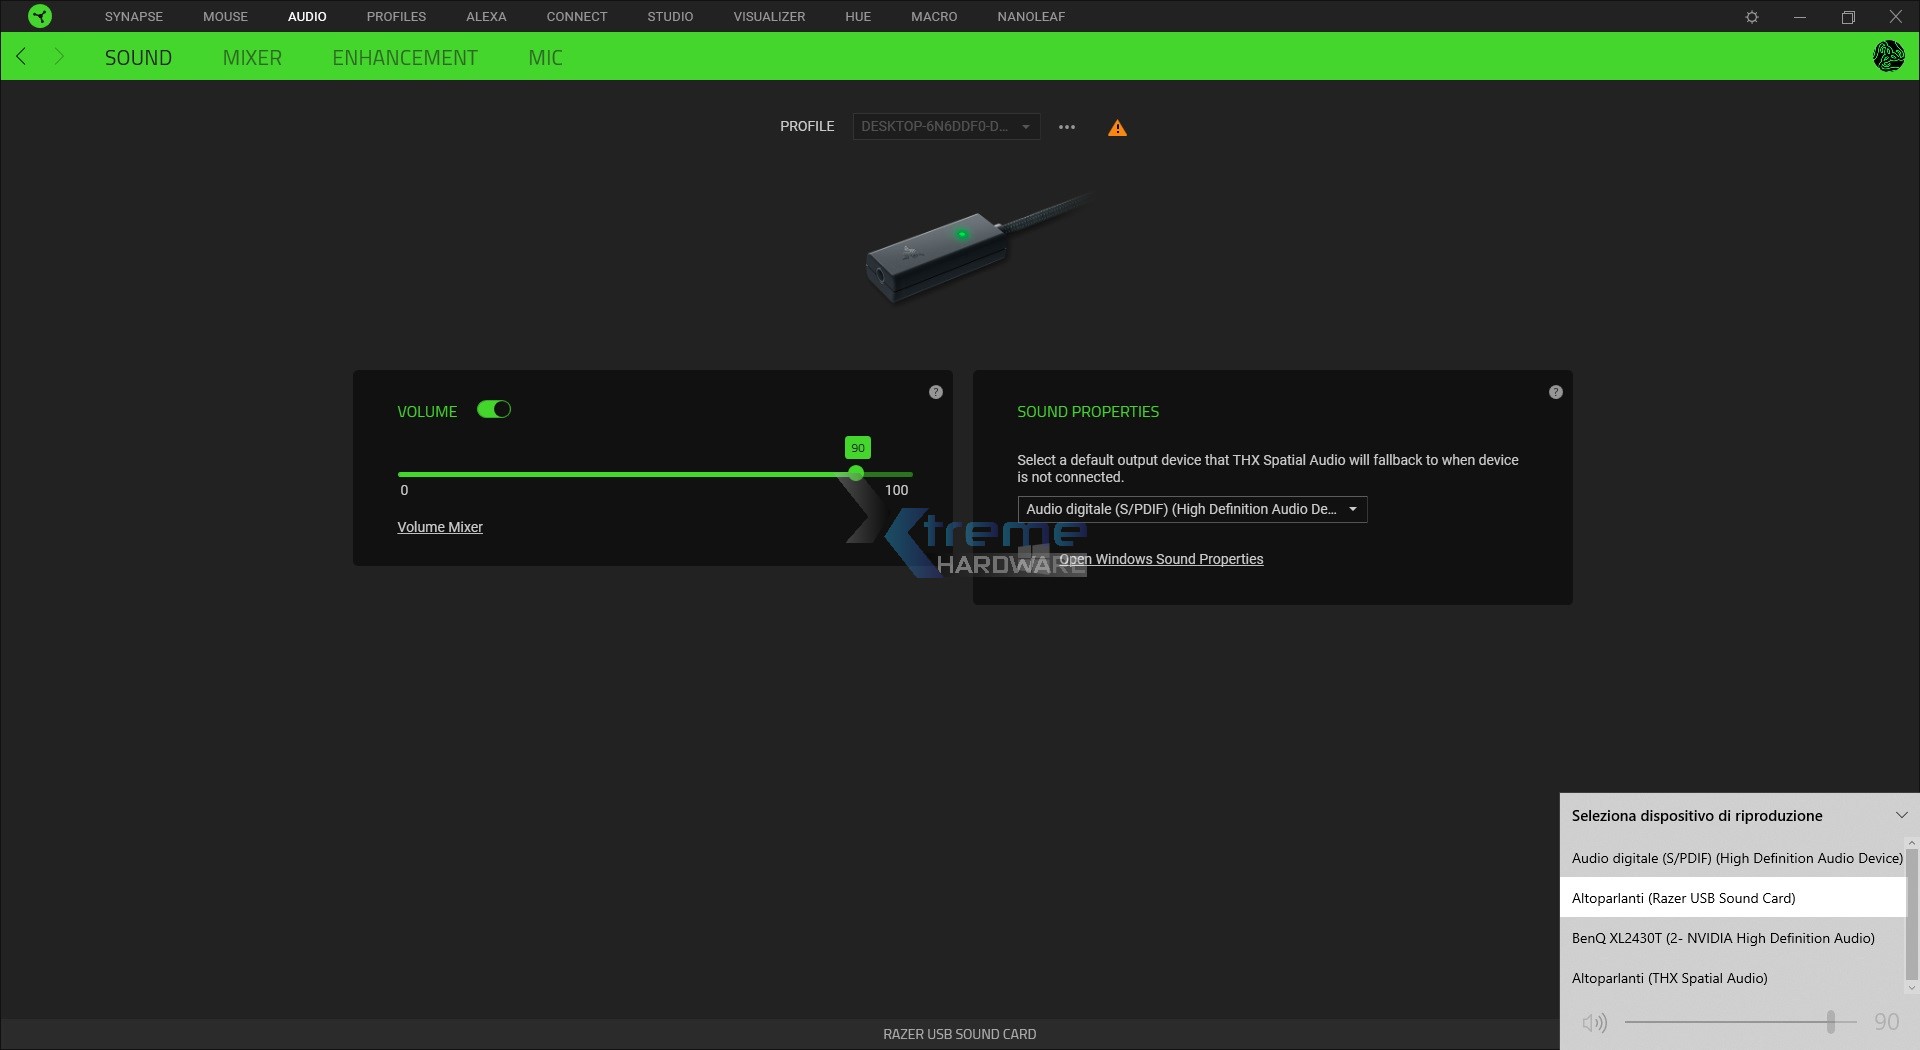Switch to the MIXER tab
The height and width of the screenshot is (1050, 1920).
coord(252,57)
